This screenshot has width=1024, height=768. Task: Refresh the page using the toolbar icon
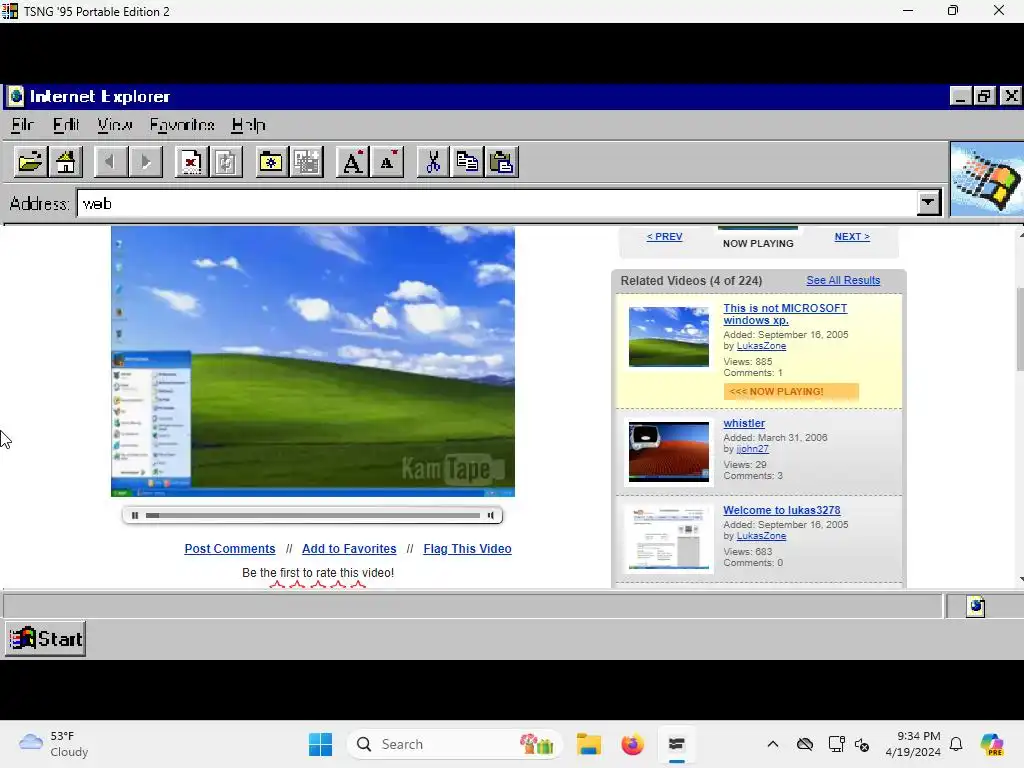coord(226,161)
